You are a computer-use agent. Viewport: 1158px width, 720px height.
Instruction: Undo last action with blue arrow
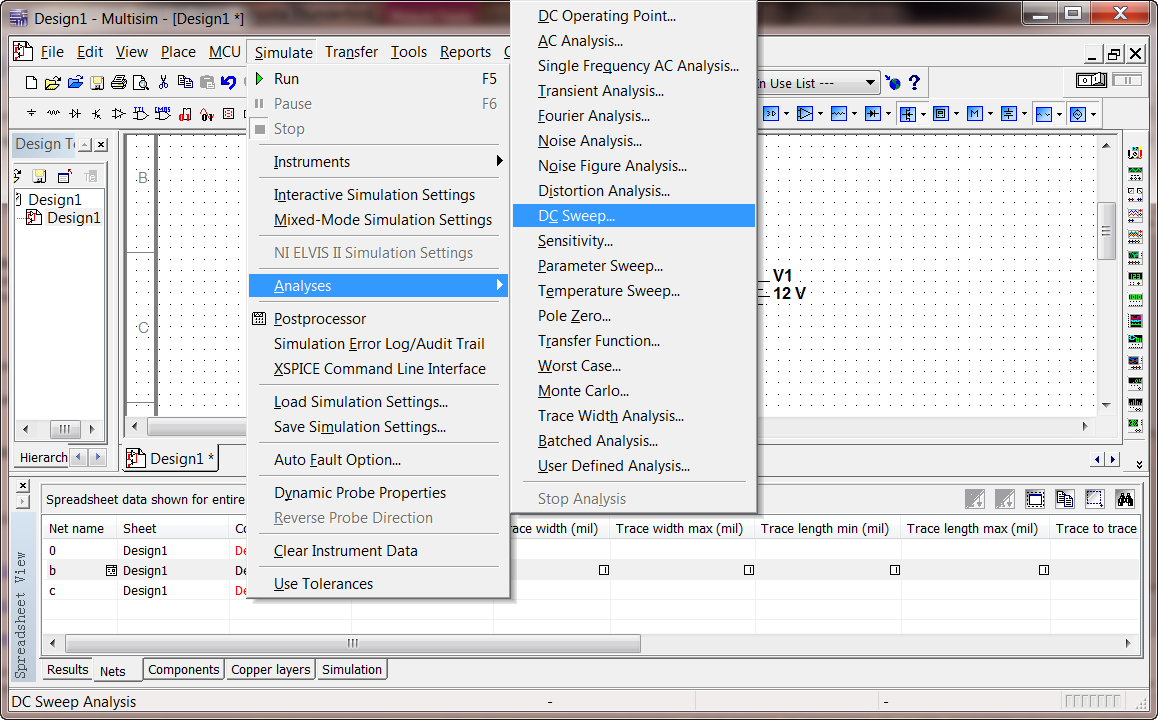click(x=229, y=83)
